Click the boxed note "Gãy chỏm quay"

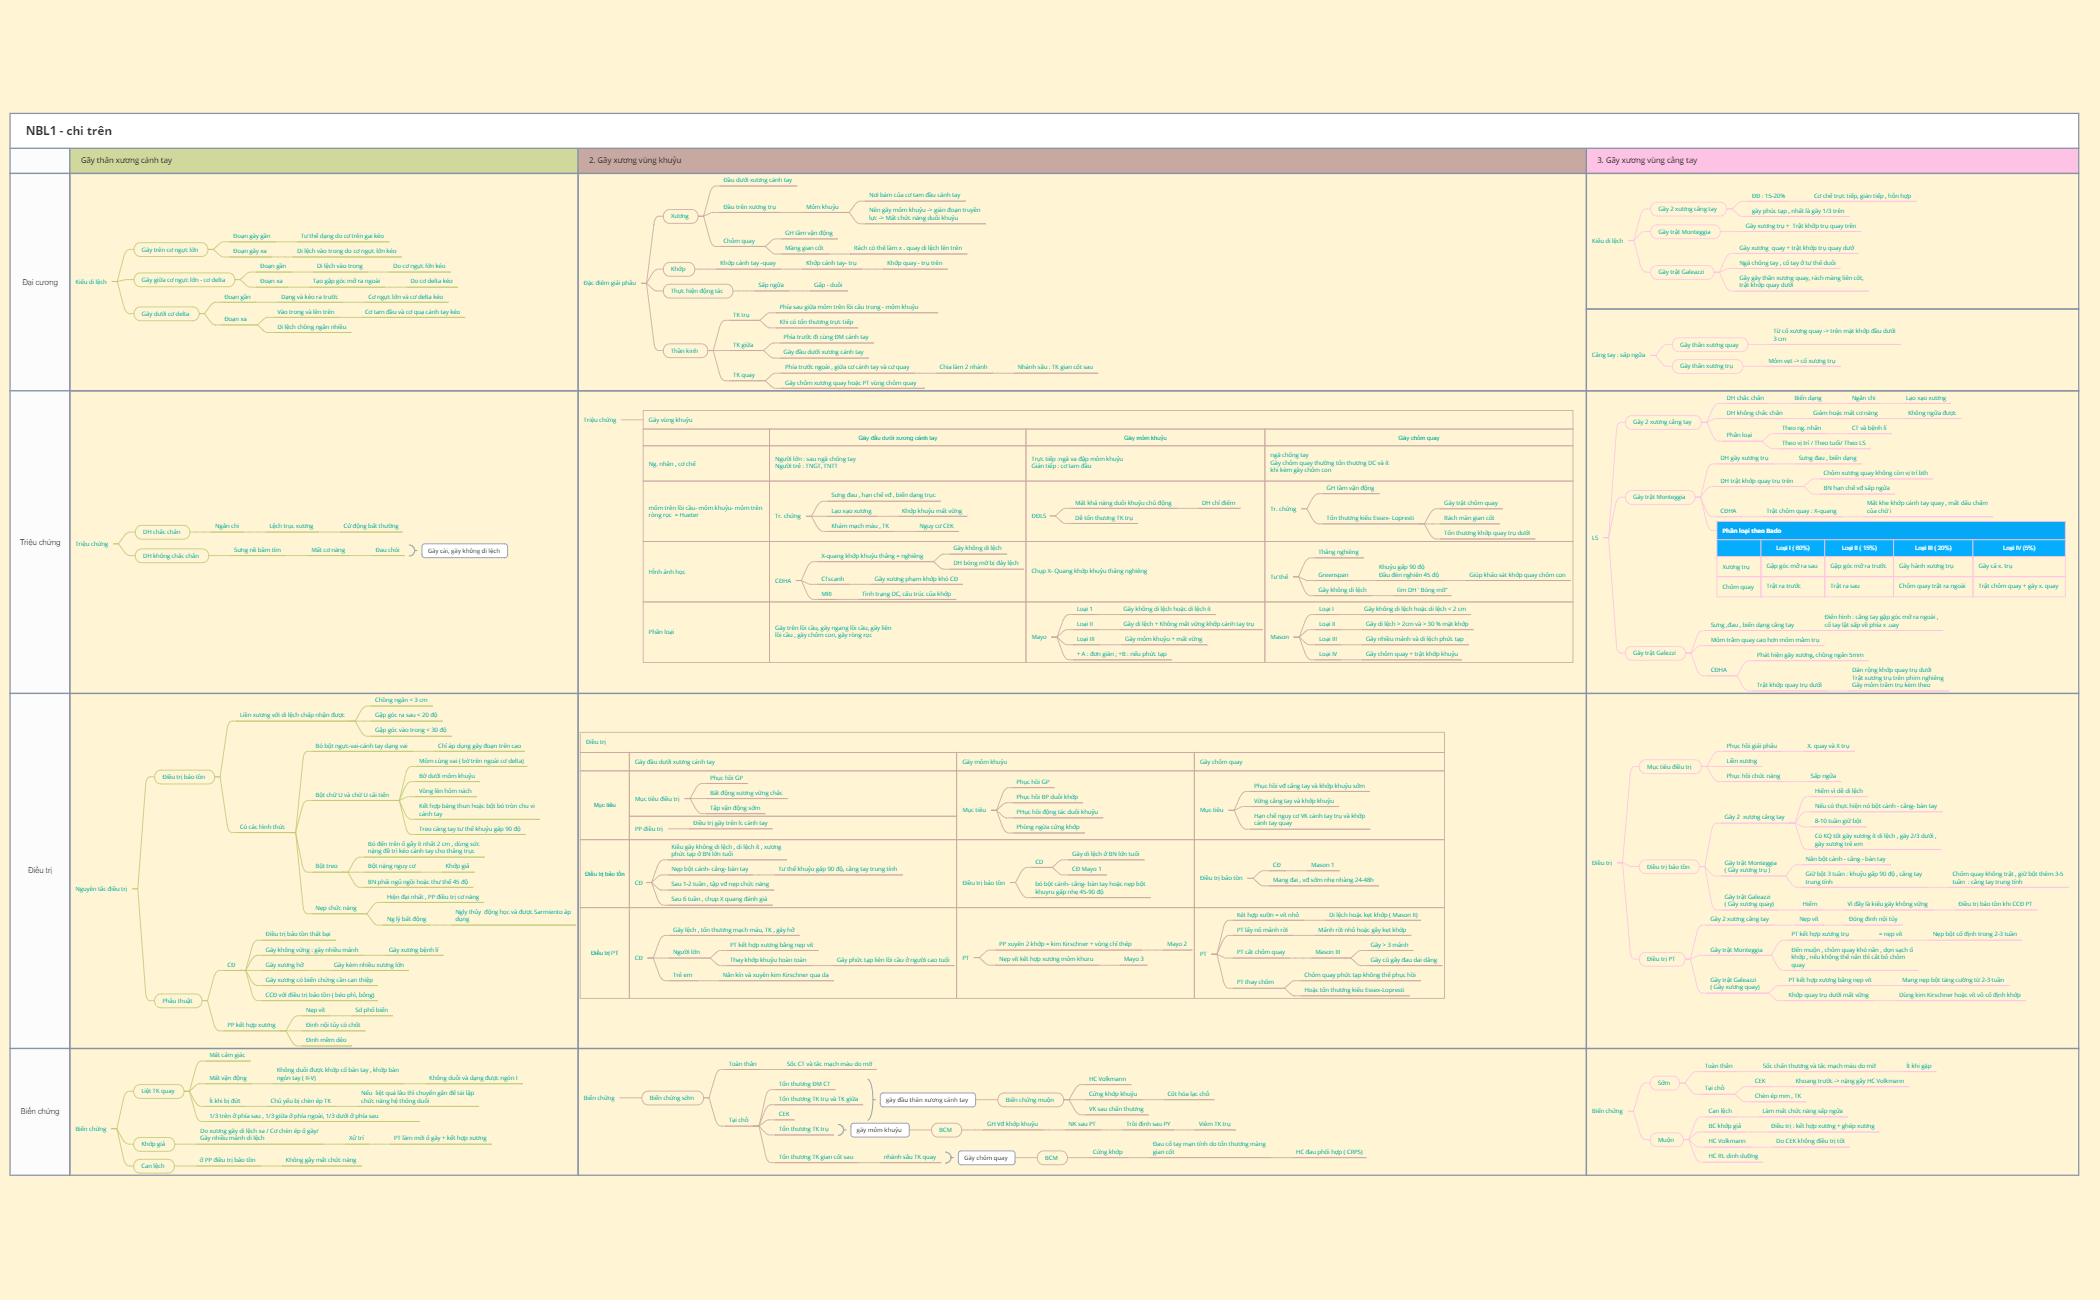coord(987,1157)
